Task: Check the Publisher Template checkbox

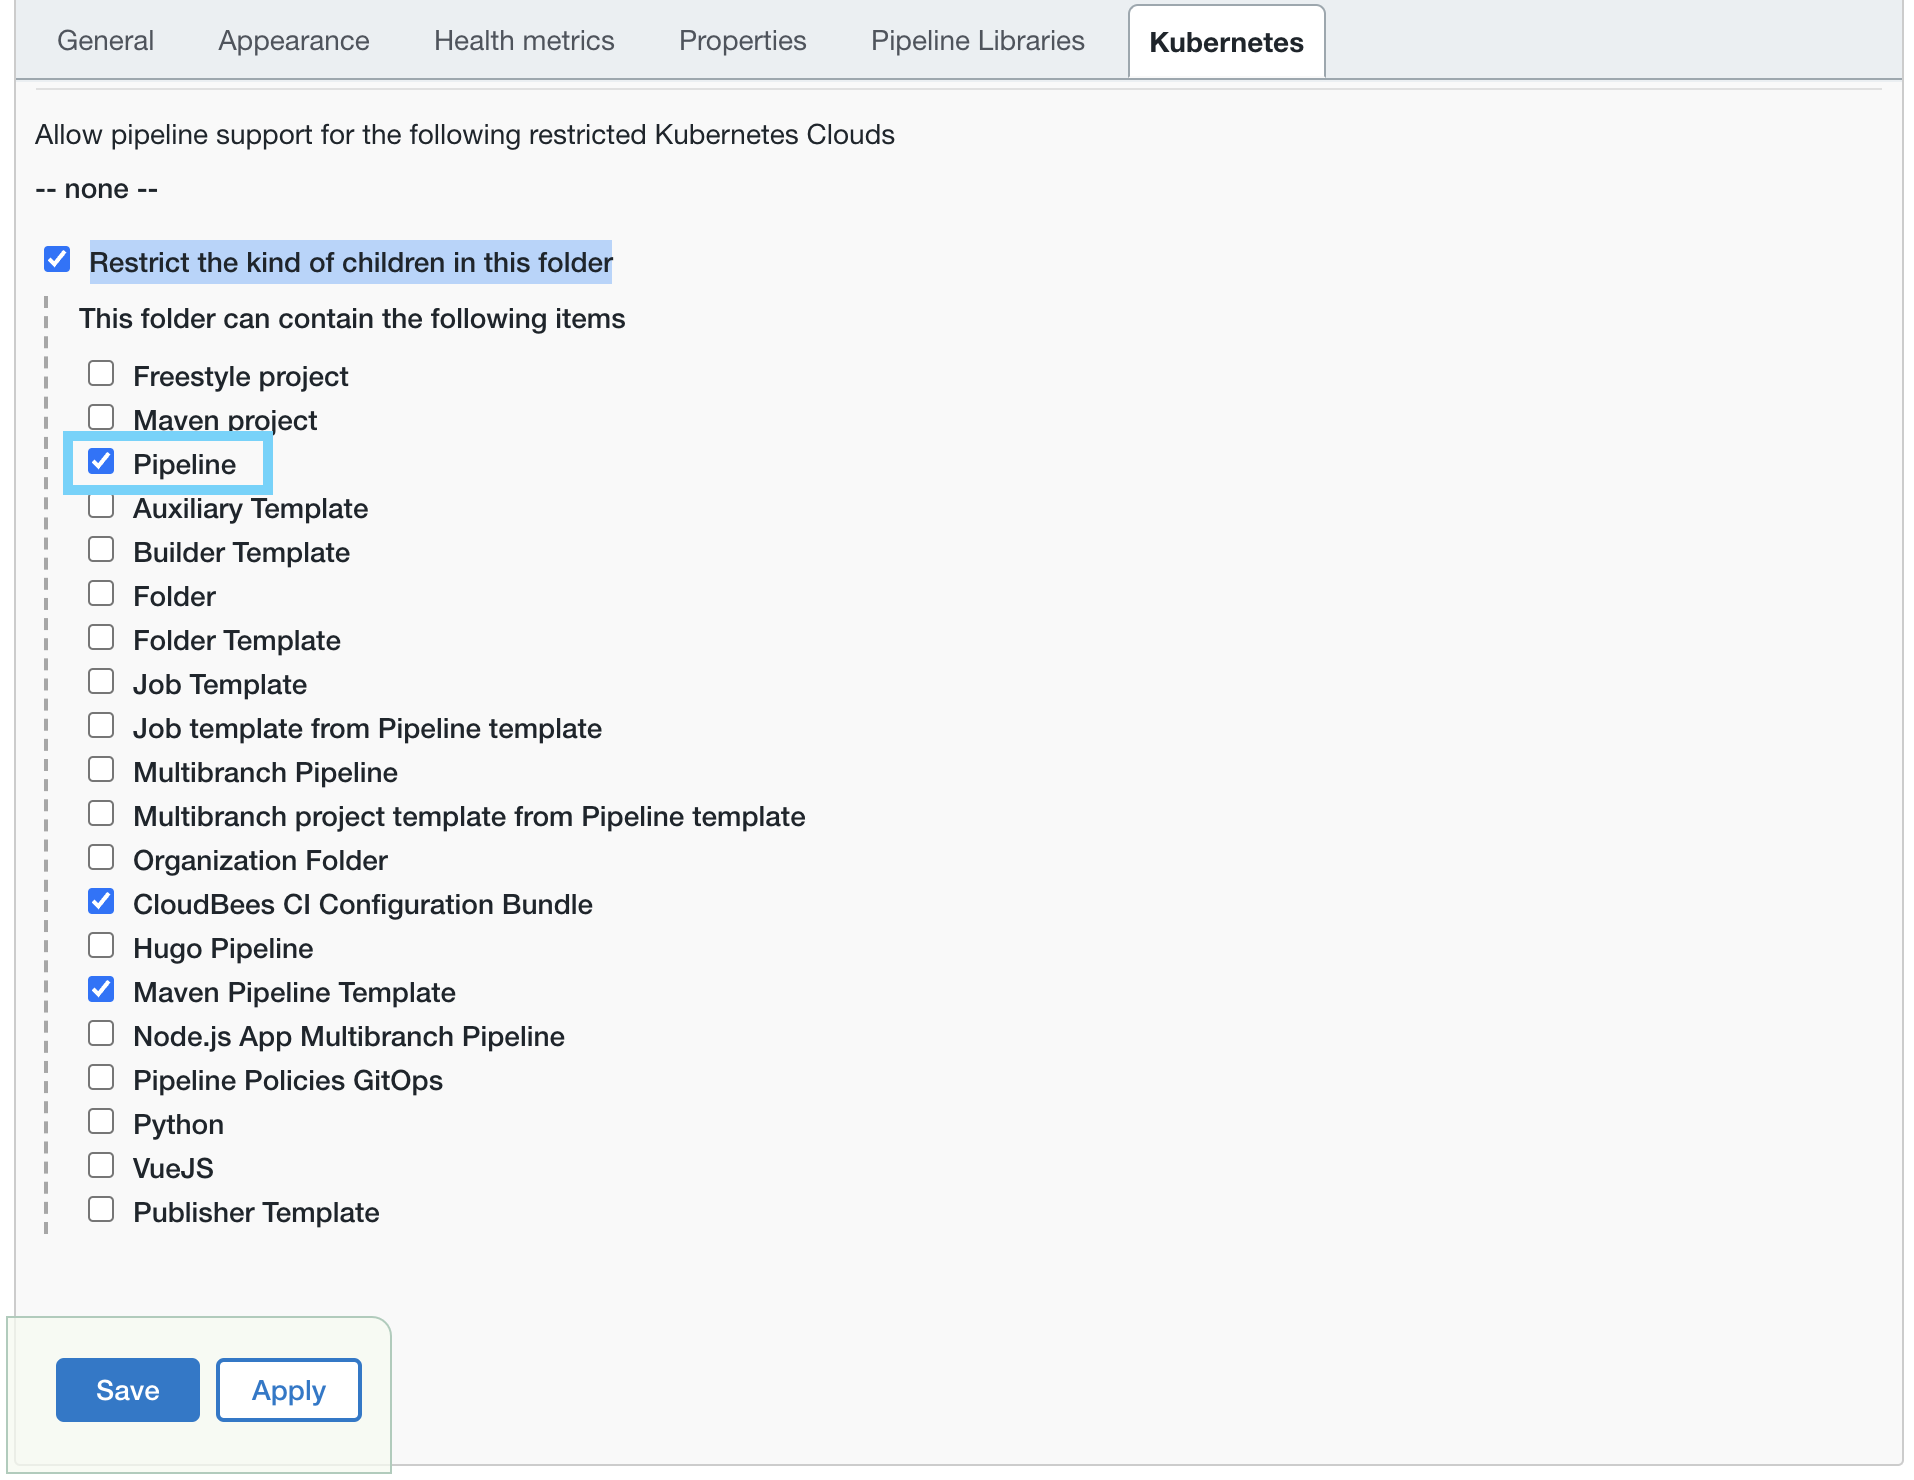Action: point(101,1210)
